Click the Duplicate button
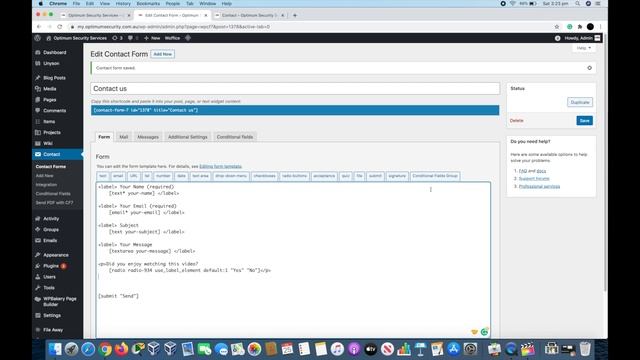640x360 pixels. pos(580,102)
